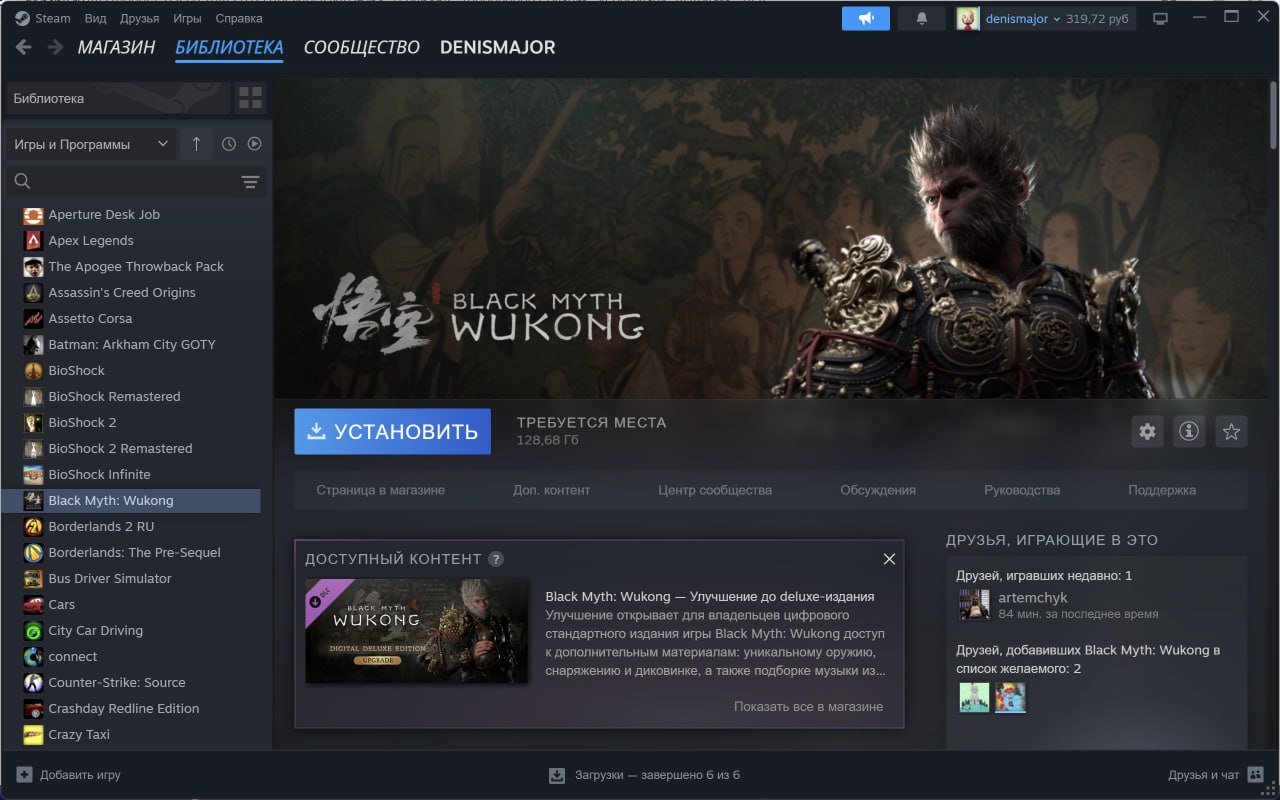
Task: Open Поддержка link
Action: pyautogui.click(x=1162, y=490)
